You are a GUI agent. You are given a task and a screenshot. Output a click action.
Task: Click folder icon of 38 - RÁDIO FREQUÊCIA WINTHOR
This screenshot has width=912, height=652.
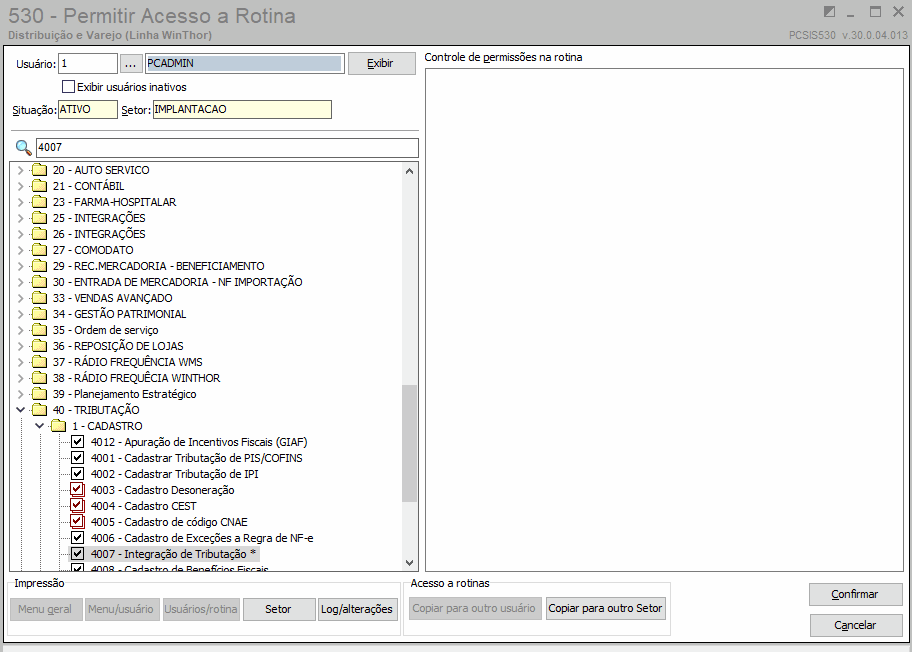pyautogui.click(x=40, y=378)
